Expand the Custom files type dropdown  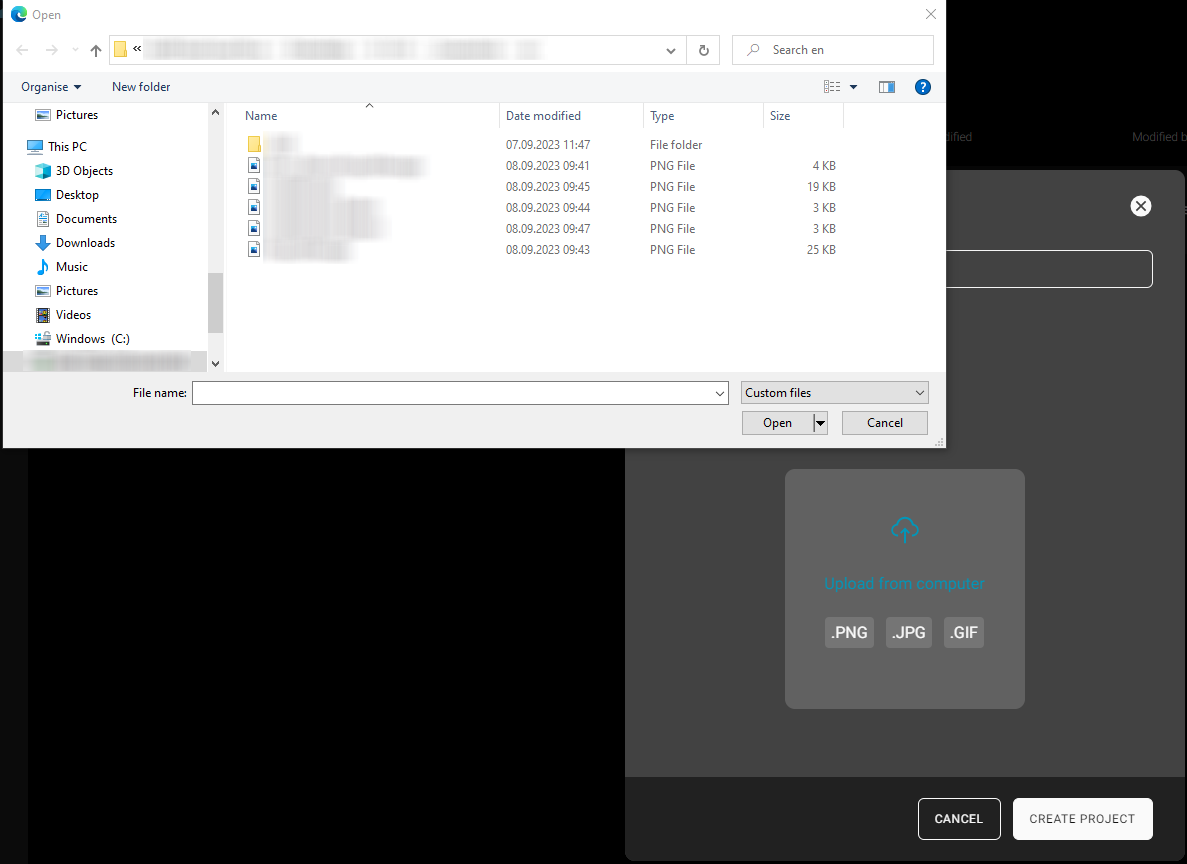coord(835,393)
